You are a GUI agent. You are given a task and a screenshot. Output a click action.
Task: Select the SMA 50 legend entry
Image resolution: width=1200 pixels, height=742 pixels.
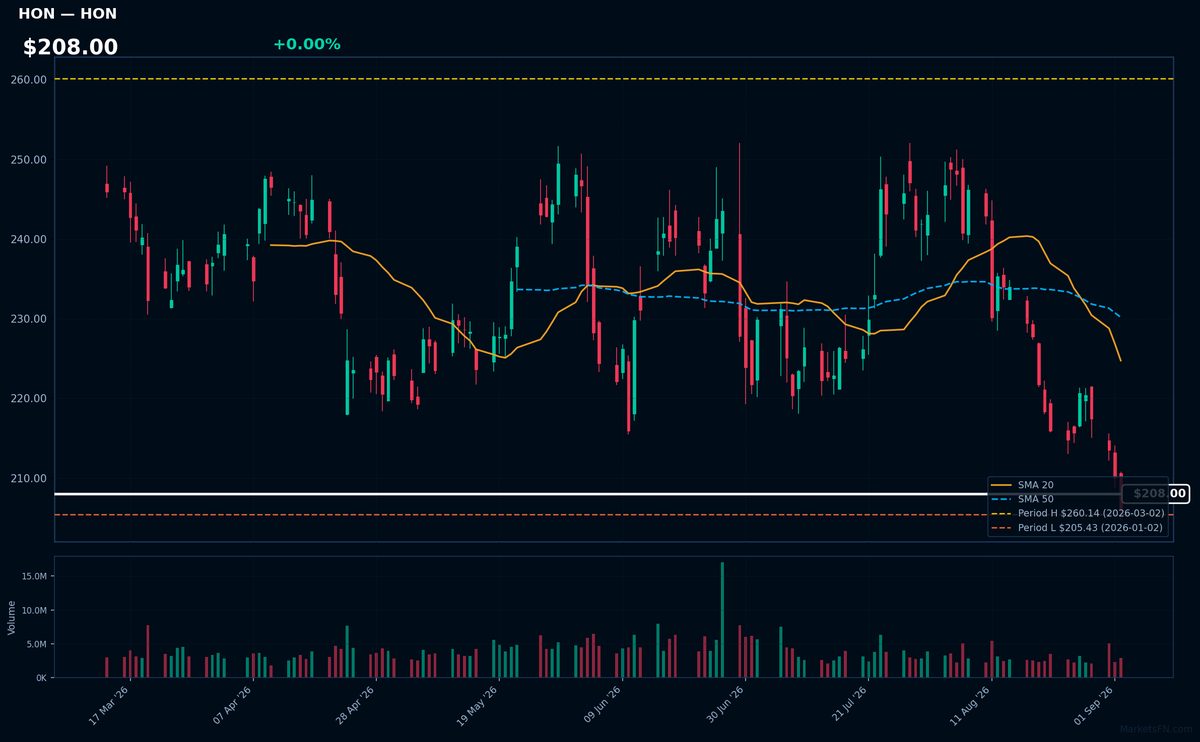point(1021,499)
